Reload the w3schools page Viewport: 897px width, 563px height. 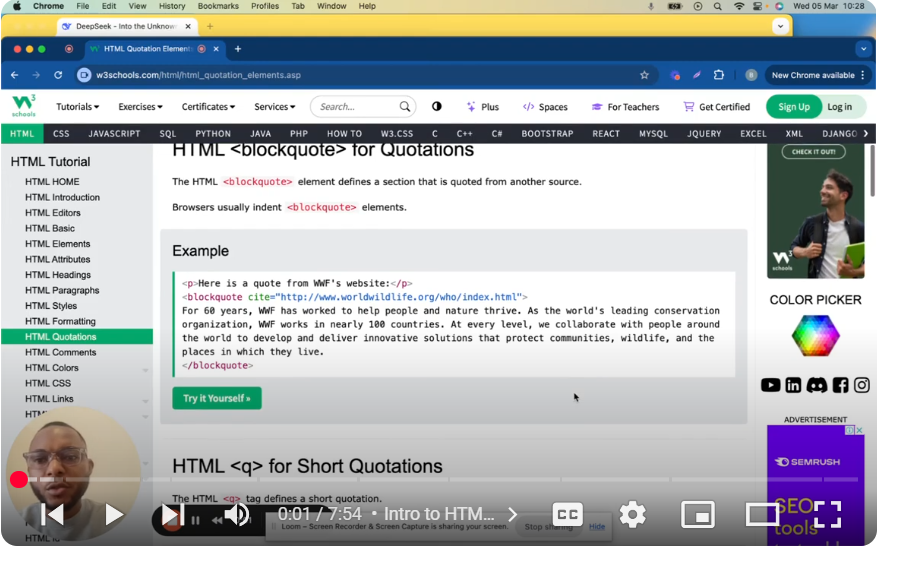click(58, 75)
